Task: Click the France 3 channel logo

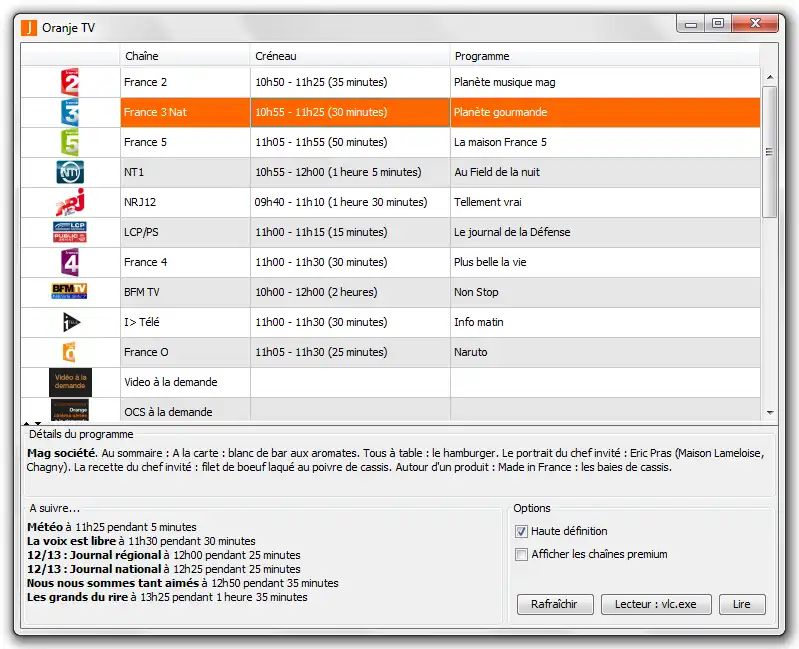Action: [70, 112]
